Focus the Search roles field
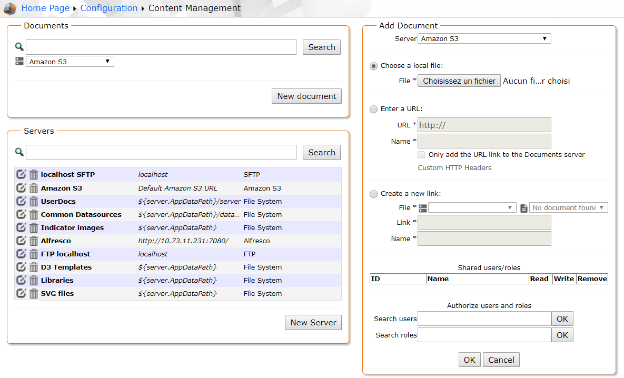The image size is (624, 378). coord(484,335)
